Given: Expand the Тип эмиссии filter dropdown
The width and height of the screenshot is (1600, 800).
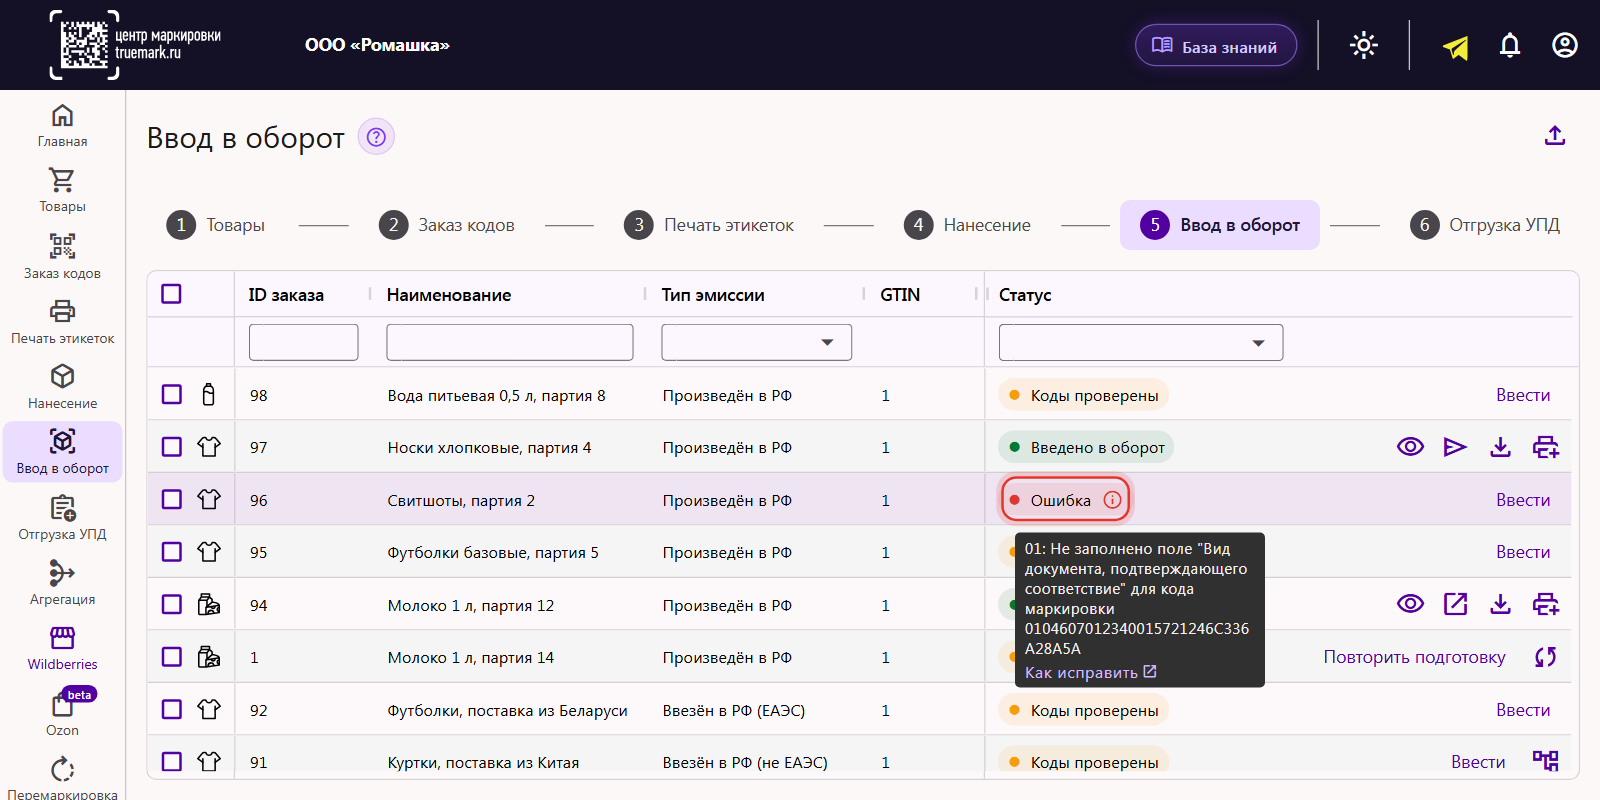Looking at the screenshot, I should 756,342.
